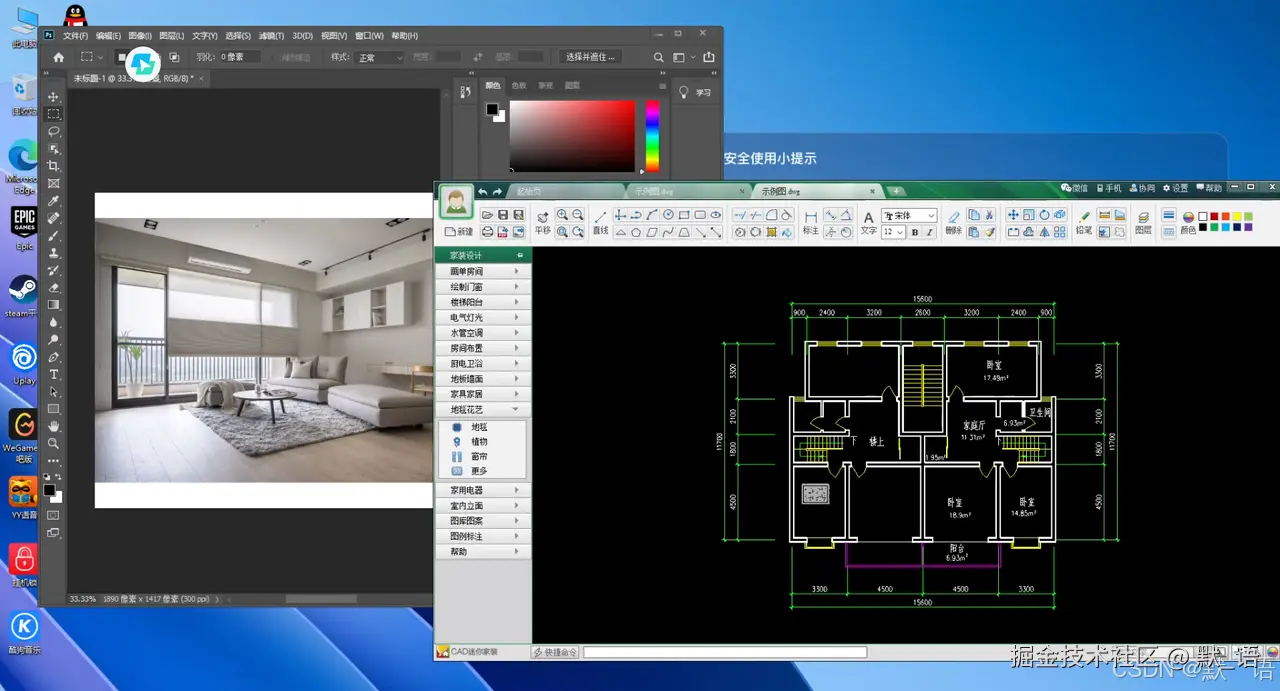
Task: Click Photoshop share/export icon
Action: pyautogui.click(x=709, y=58)
